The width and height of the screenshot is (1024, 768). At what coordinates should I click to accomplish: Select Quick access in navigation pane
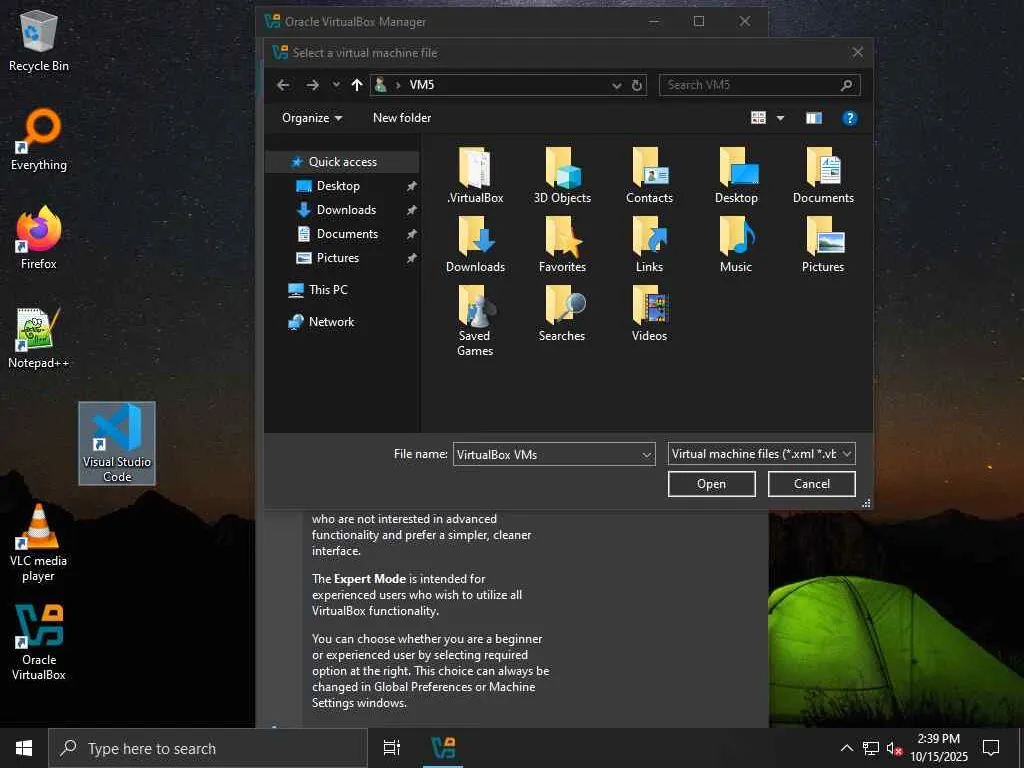click(x=342, y=162)
